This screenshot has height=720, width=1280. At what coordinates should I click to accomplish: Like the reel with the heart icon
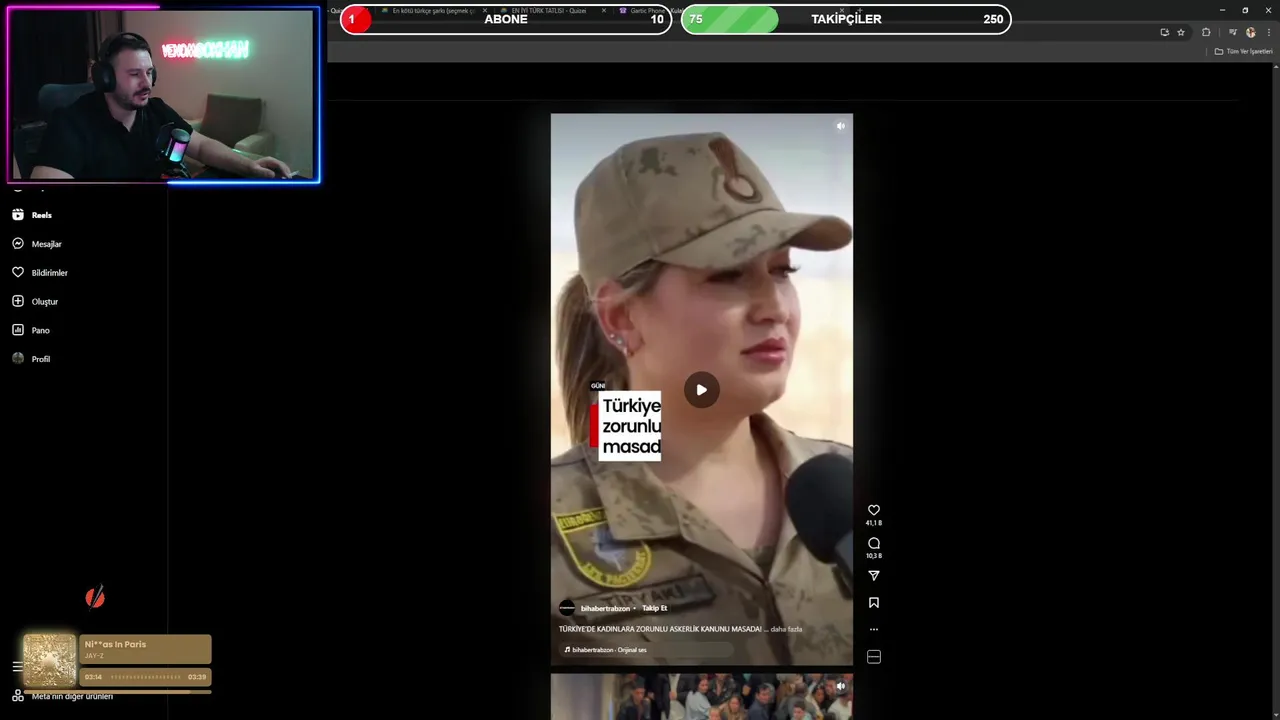[873, 510]
